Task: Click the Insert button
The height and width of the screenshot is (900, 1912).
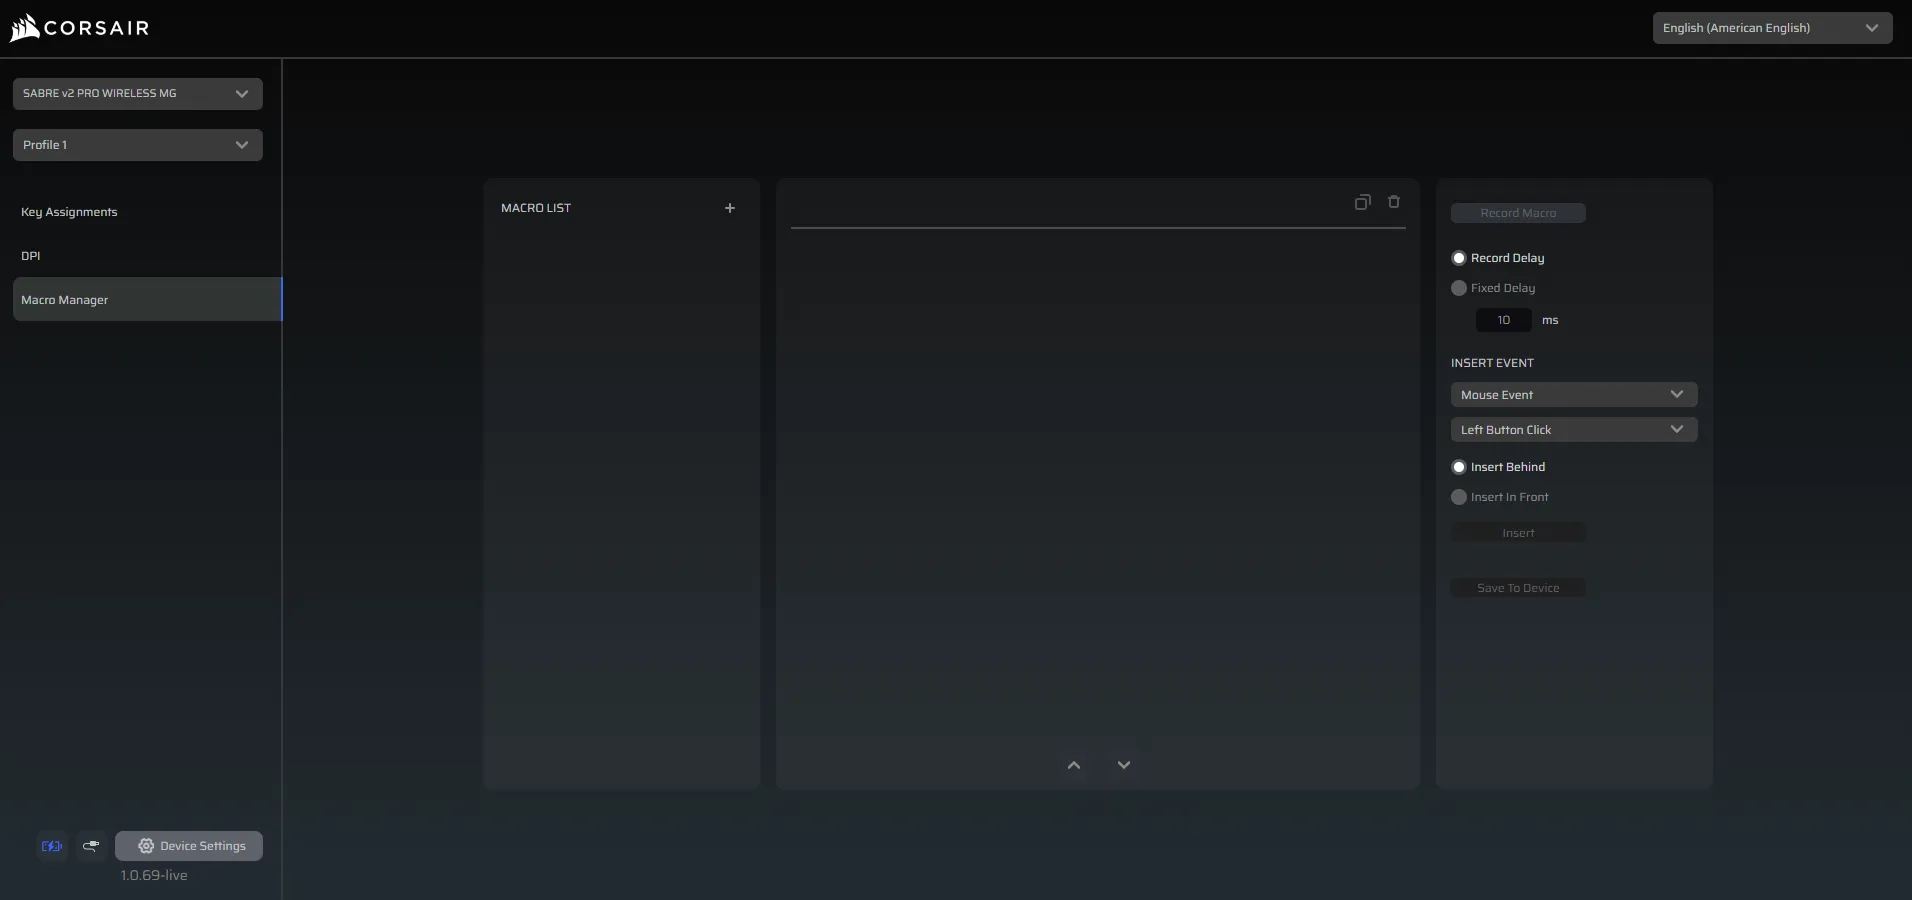Action: [x=1518, y=533]
